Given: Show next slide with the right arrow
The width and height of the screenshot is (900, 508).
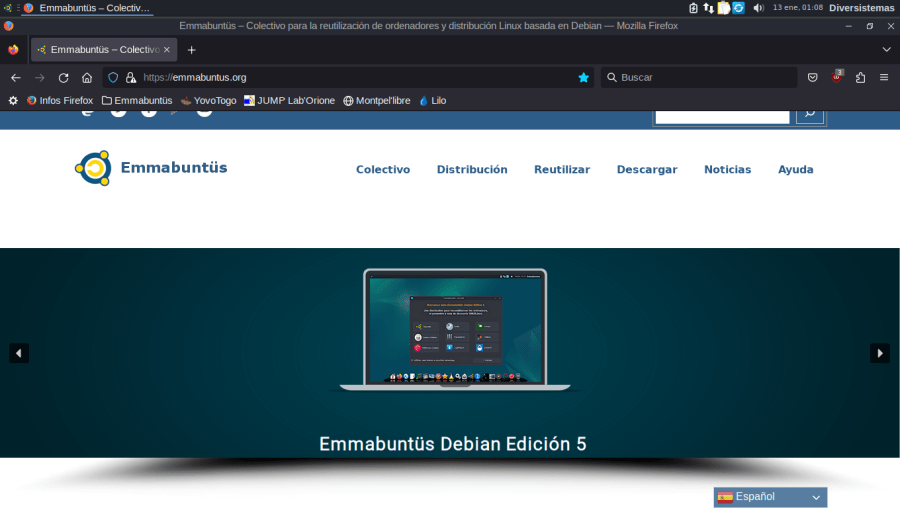Looking at the screenshot, I should 879,353.
